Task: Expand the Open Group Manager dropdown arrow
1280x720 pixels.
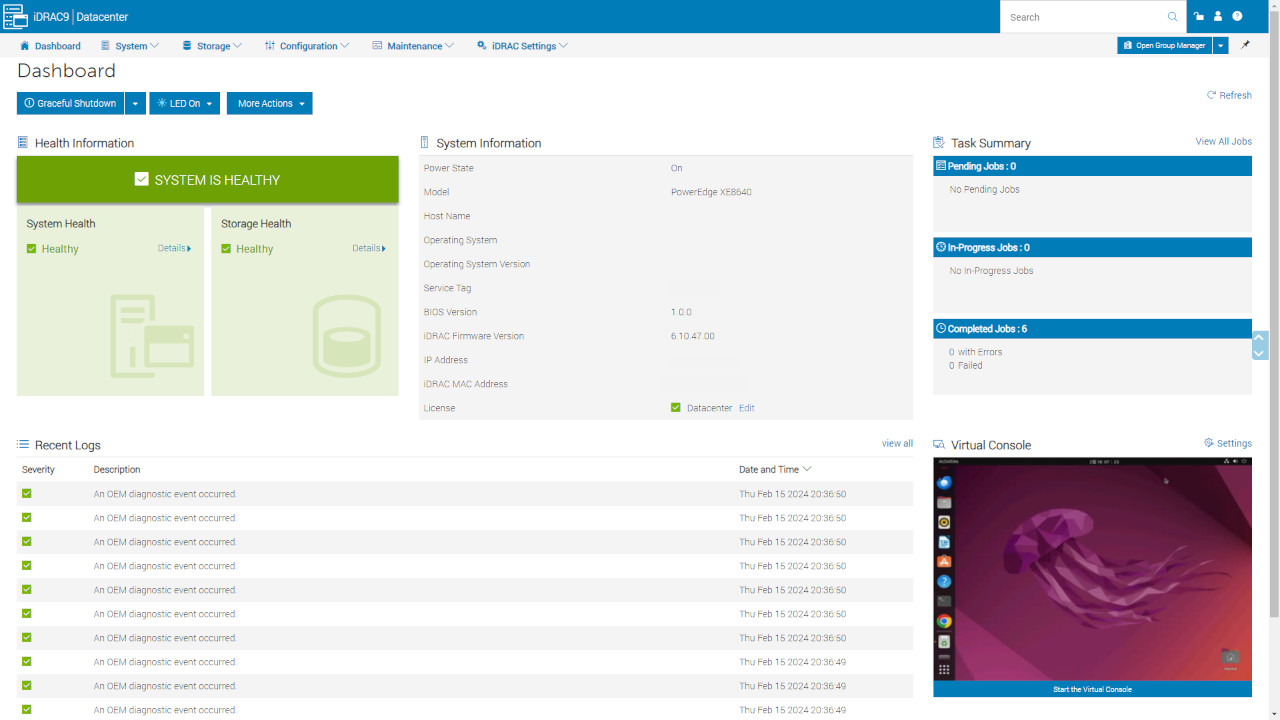Action: [x=1221, y=46]
